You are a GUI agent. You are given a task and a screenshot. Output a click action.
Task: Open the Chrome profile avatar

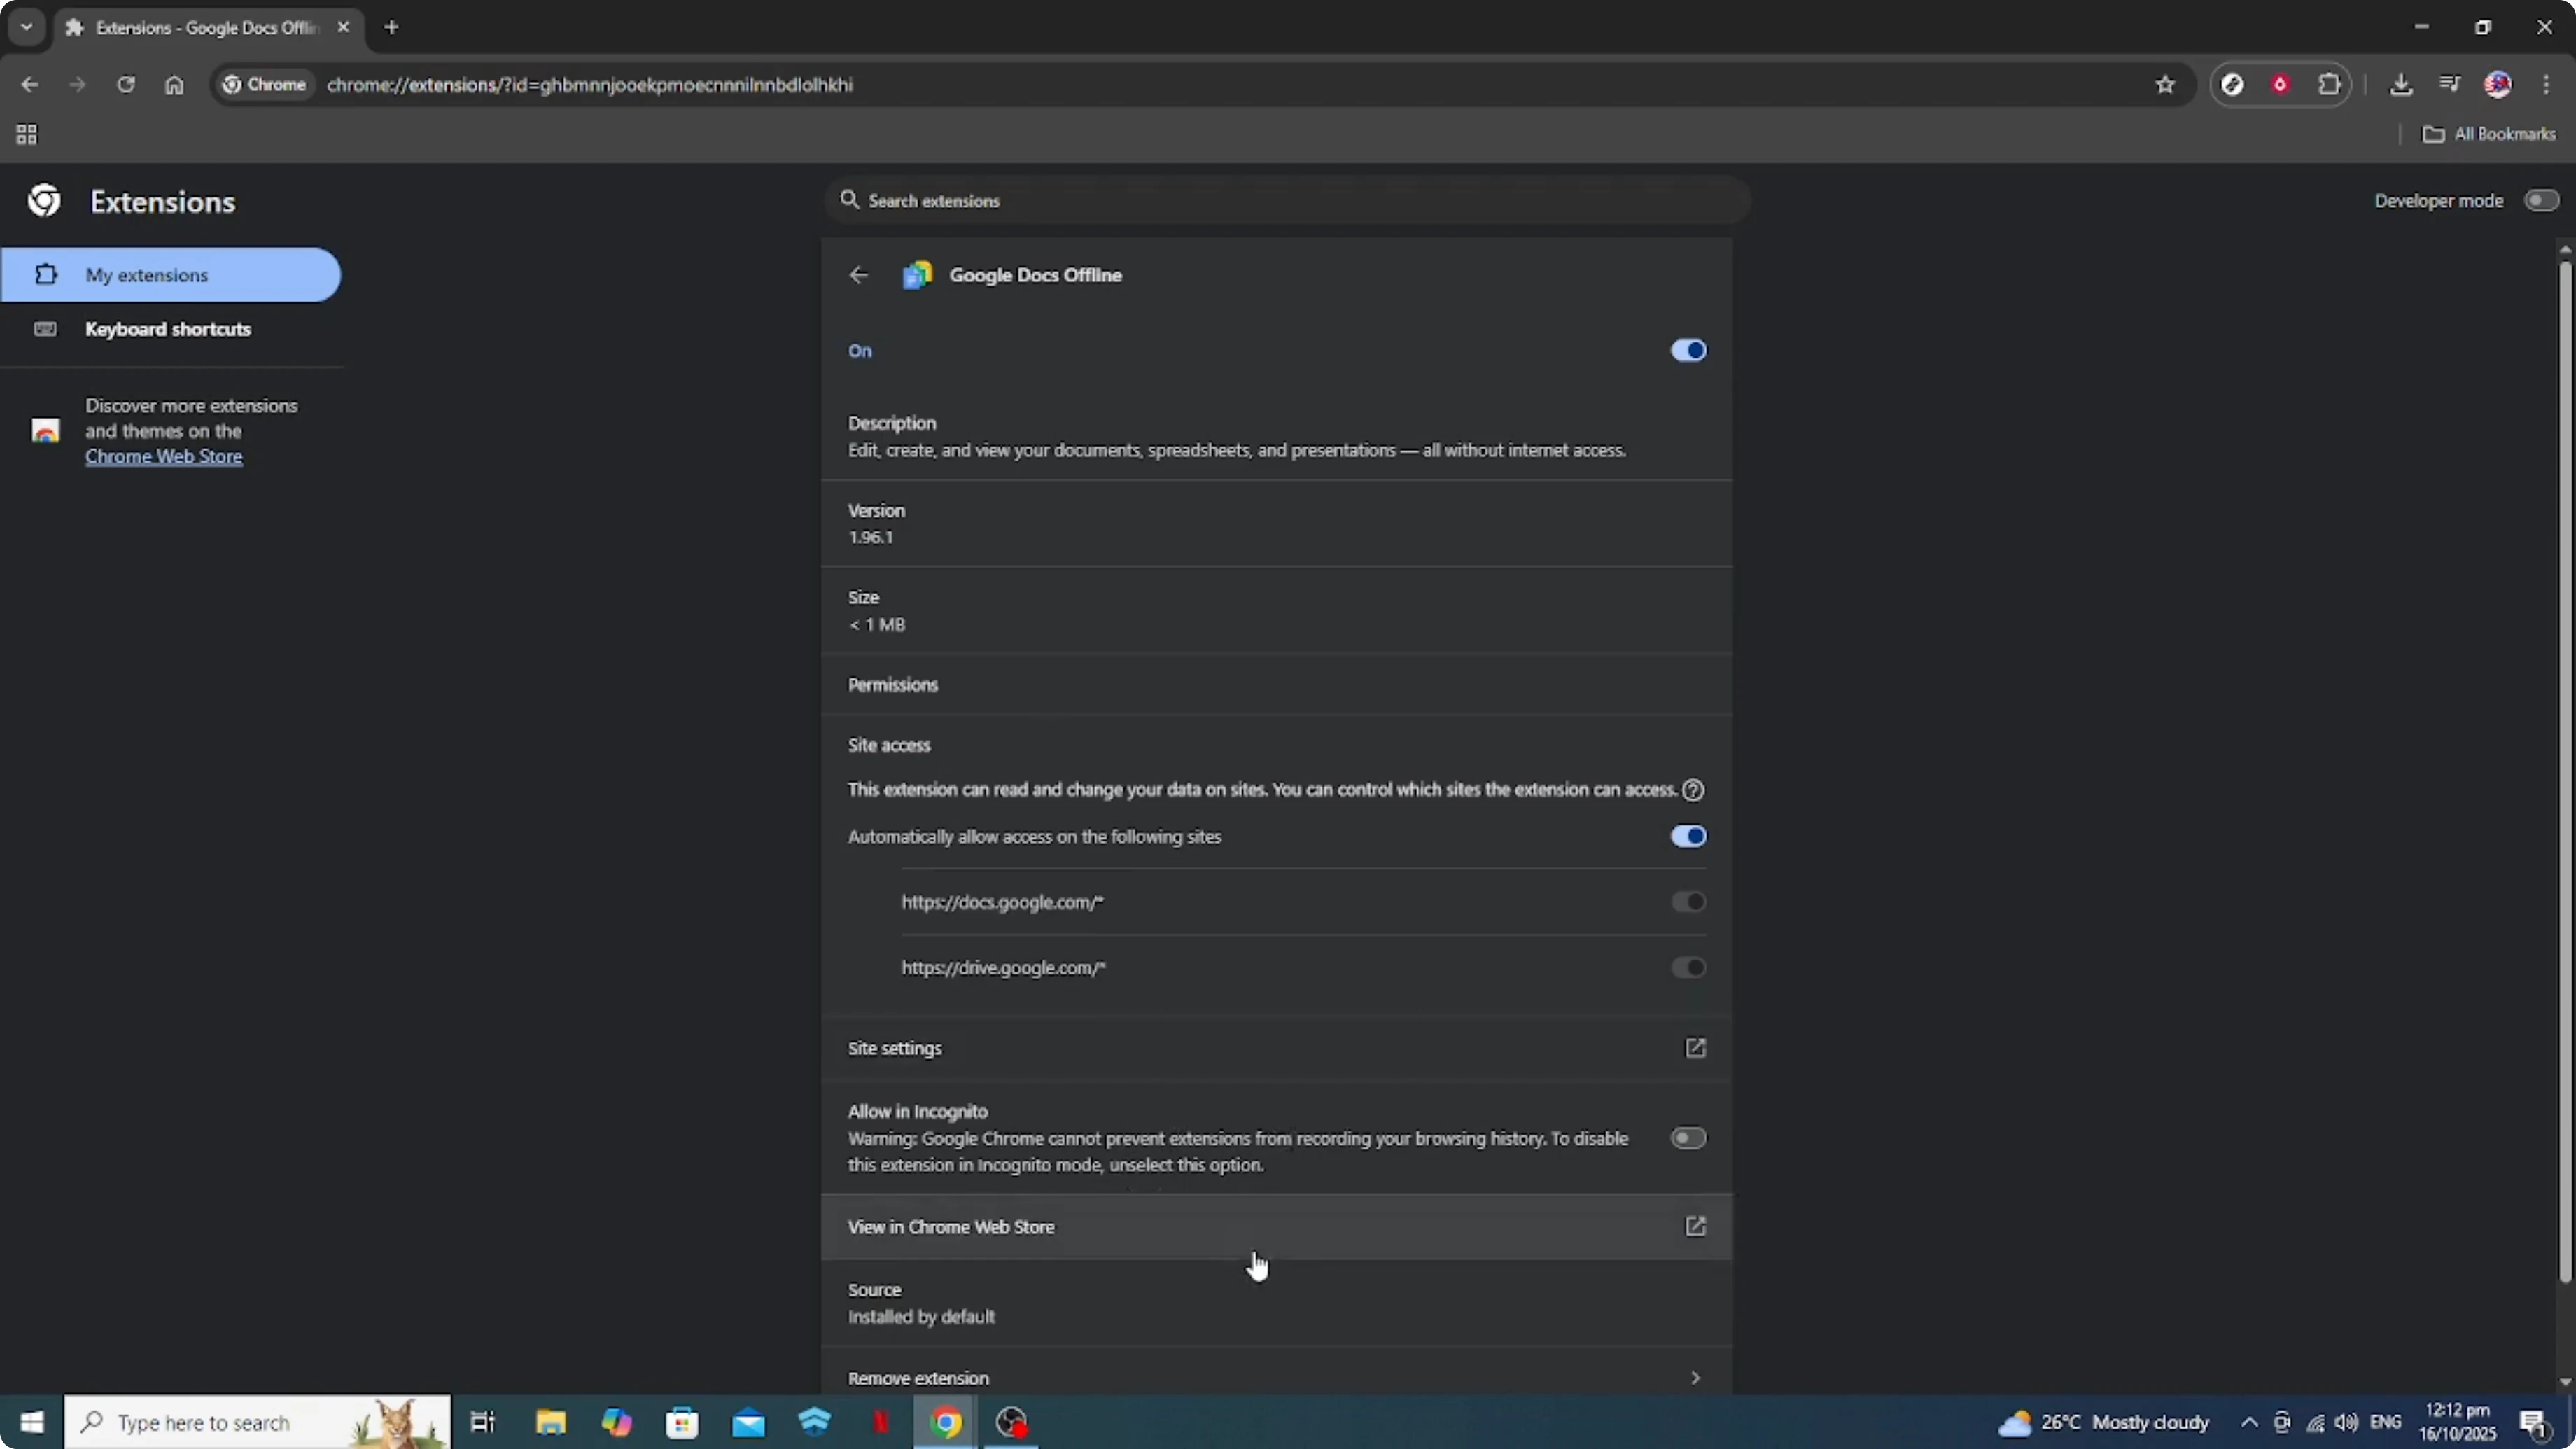(x=2497, y=84)
